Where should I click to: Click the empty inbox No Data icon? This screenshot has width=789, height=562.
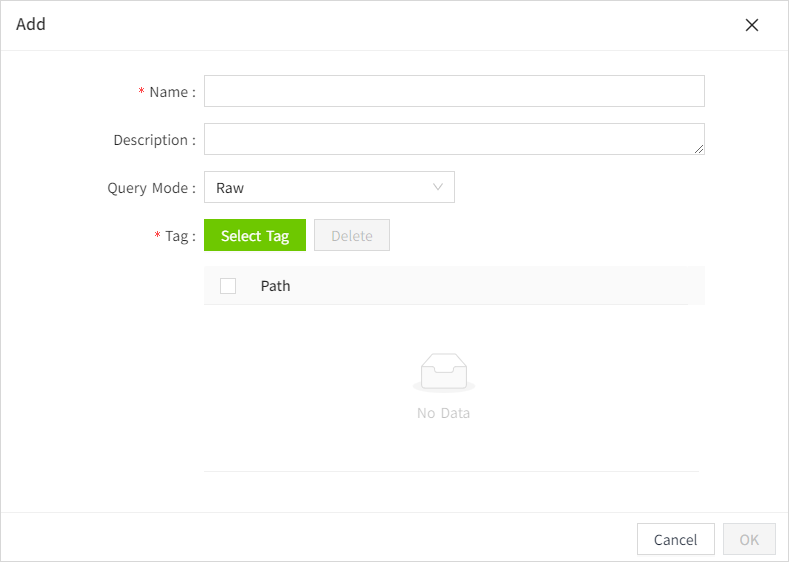coord(443,372)
